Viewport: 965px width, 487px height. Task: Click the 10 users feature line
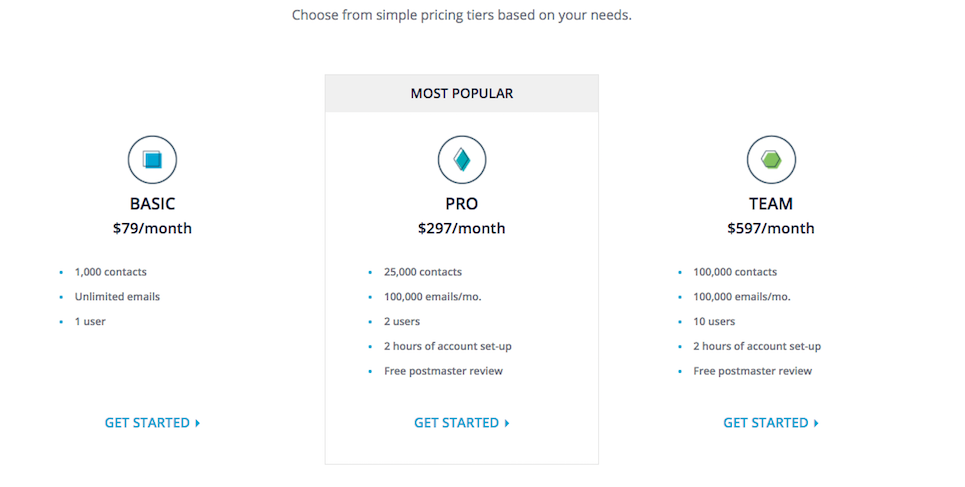coord(714,321)
